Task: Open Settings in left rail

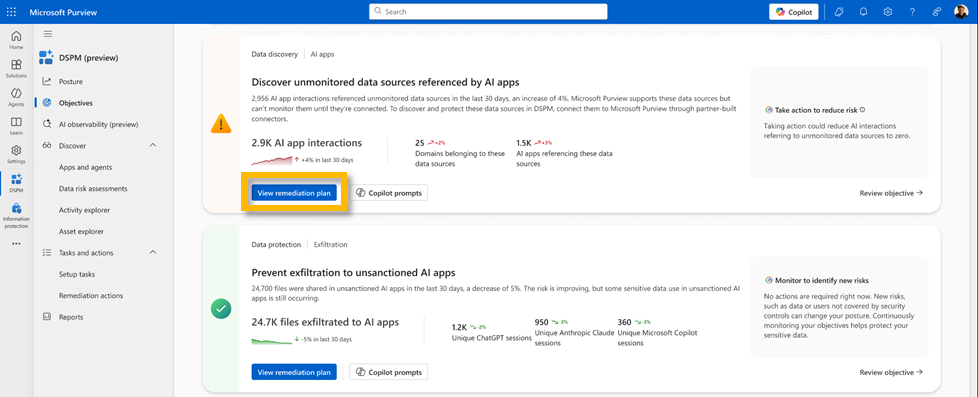Action: pyautogui.click(x=16, y=154)
